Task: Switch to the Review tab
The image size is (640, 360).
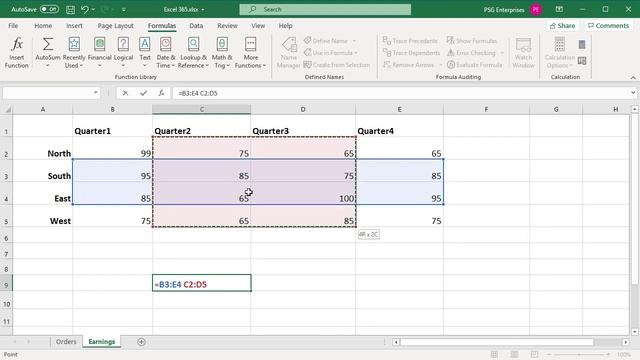Action: (x=227, y=25)
